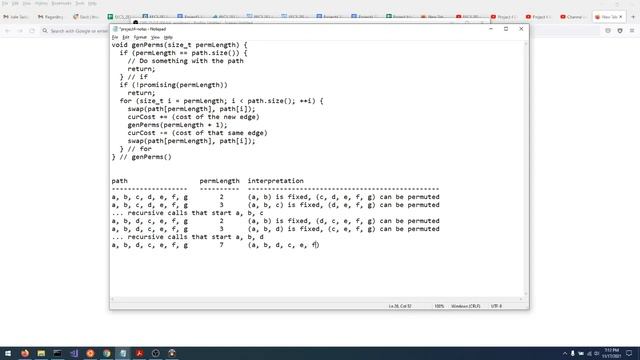Open File Explorer from the taskbar
This screenshot has height=360, width=640.
pos(41,353)
